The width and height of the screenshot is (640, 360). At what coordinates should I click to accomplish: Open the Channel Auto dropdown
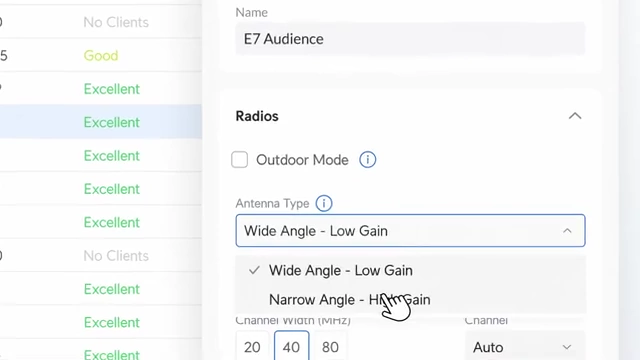click(x=524, y=347)
